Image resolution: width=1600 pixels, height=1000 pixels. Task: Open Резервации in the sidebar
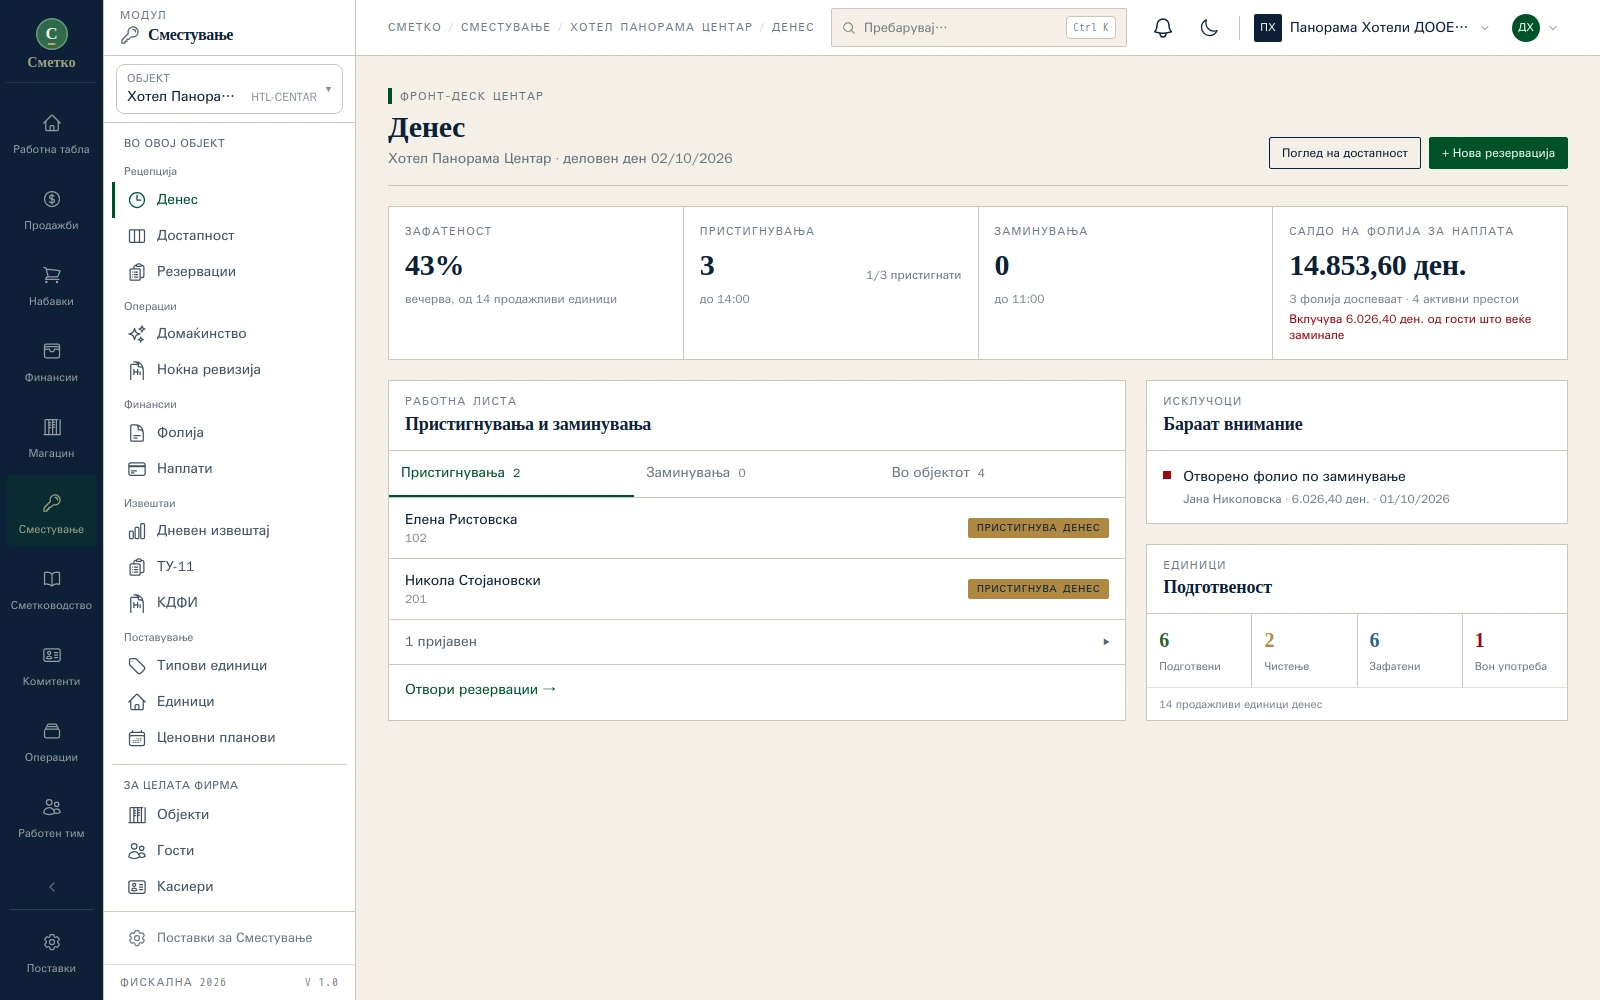229,272
